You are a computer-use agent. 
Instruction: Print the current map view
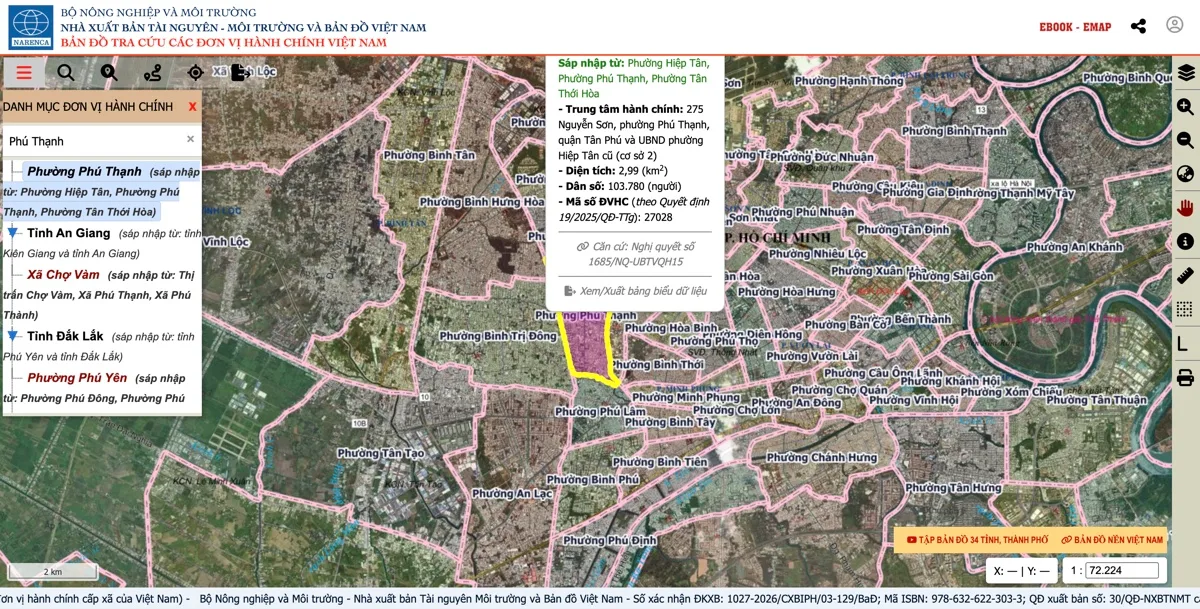click(1186, 377)
